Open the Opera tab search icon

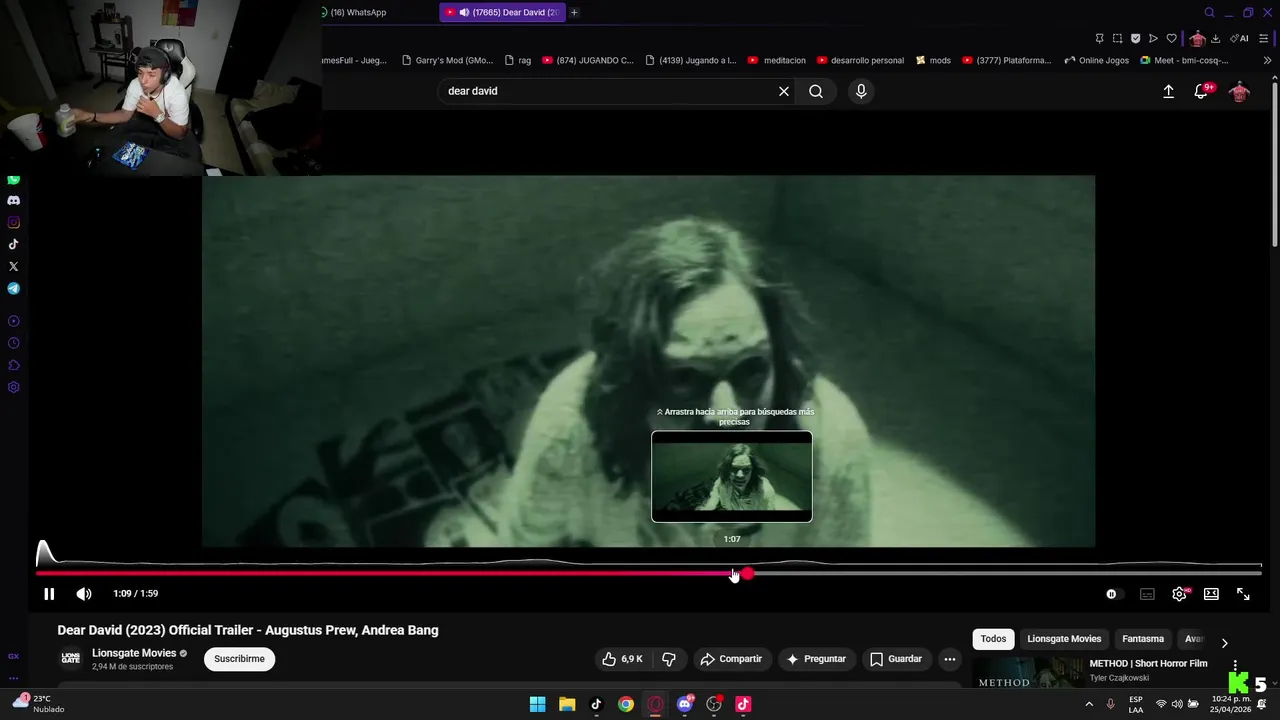(x=1209, y=13)
